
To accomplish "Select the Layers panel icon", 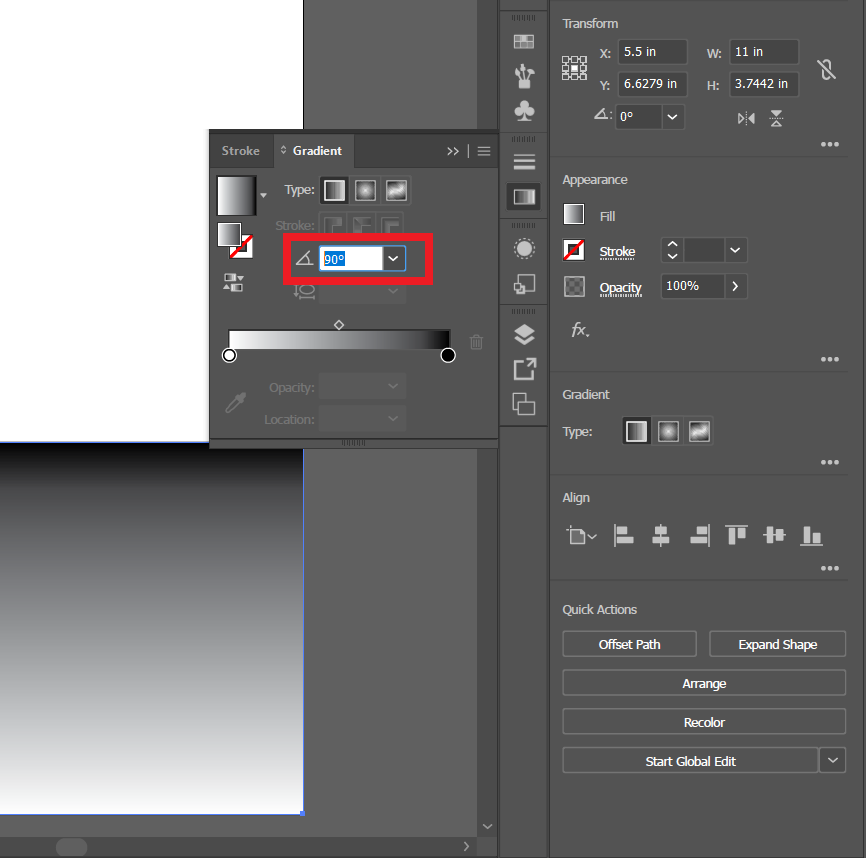I will 524,335.
